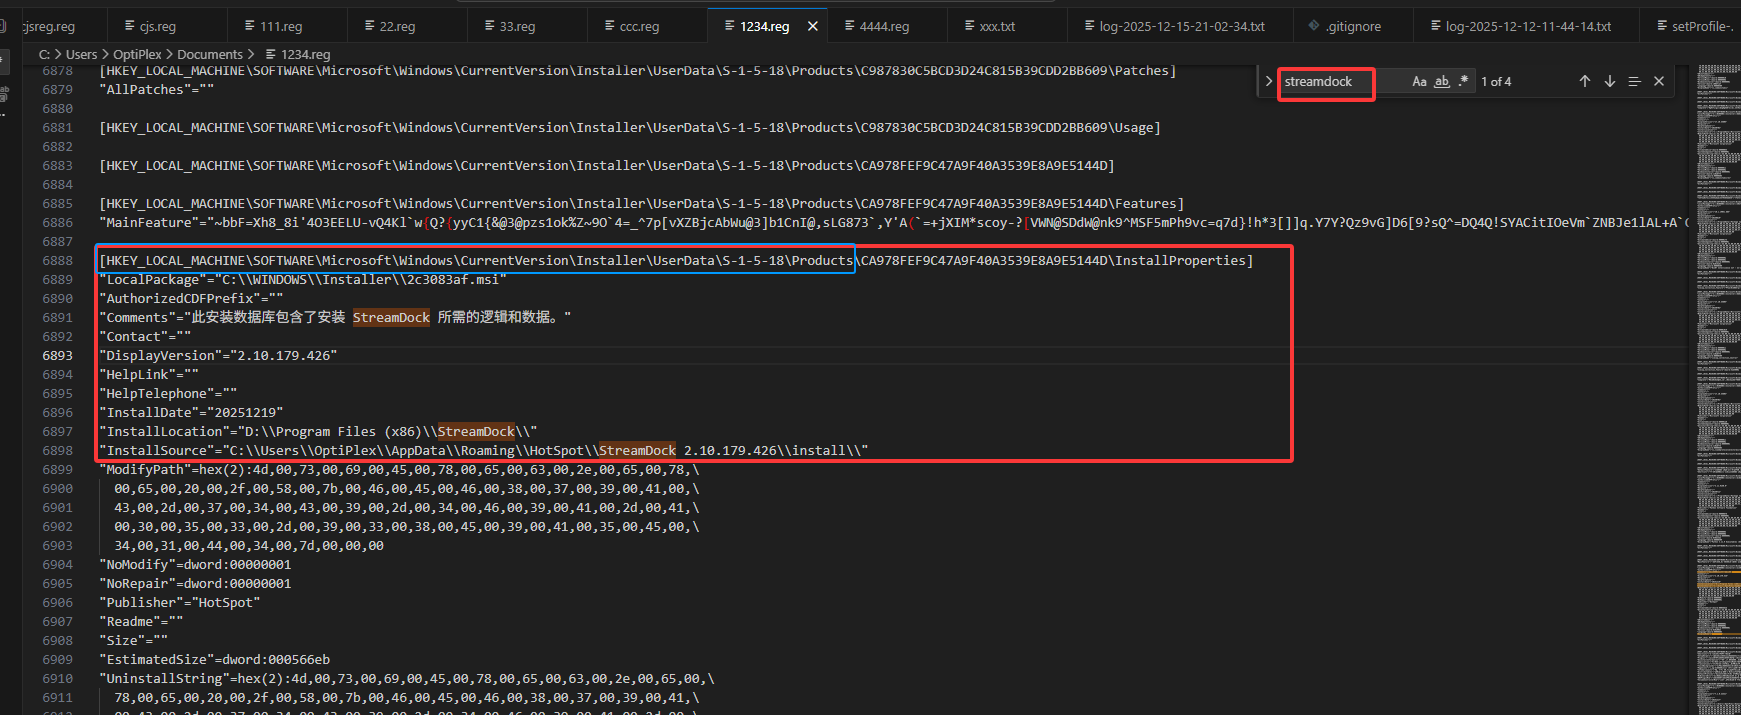Click the "LocalPackage" msi path line

[x=303, y=280]
